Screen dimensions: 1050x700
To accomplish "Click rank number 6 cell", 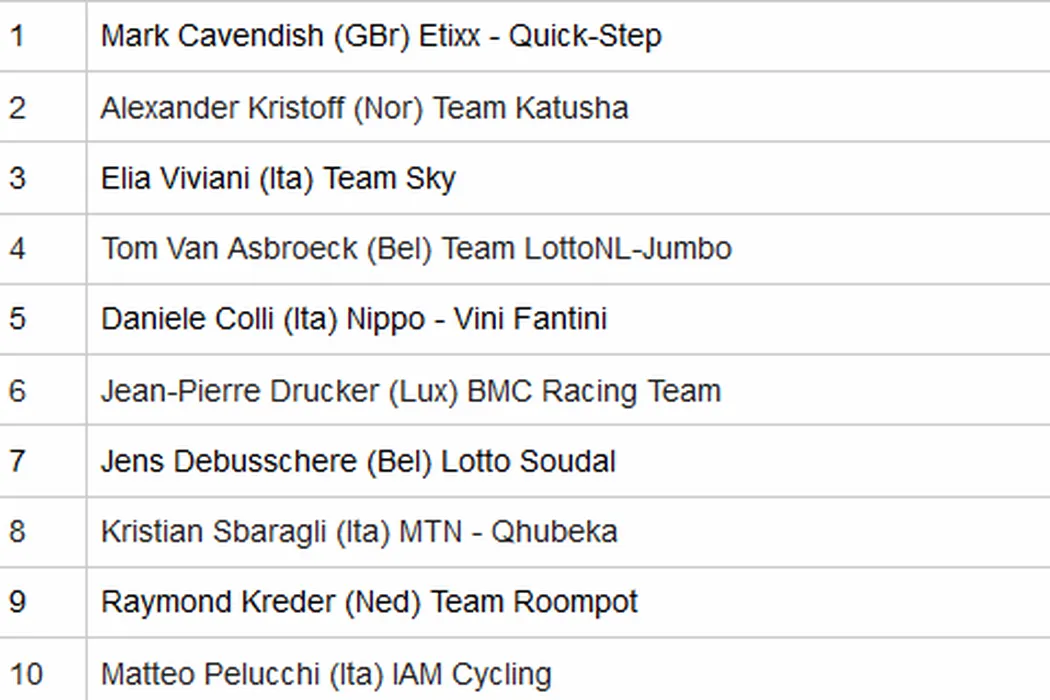I will [17, 390].
